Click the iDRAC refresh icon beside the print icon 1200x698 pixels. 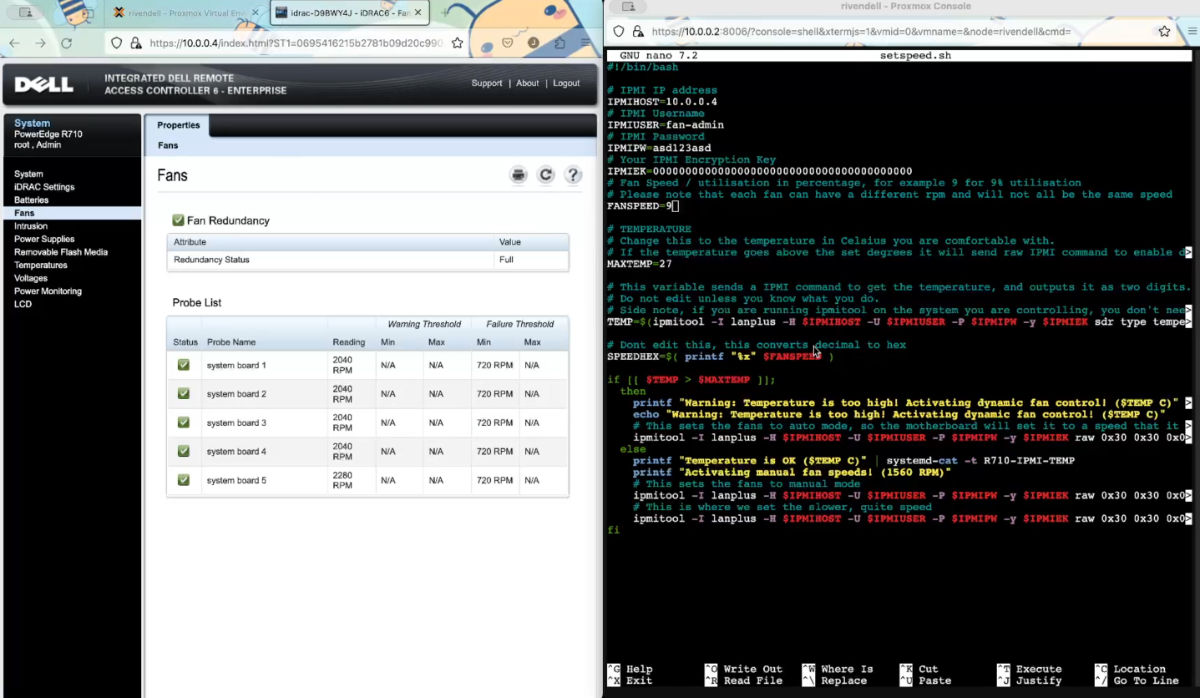pyautogui.click(x=545, y=175)
